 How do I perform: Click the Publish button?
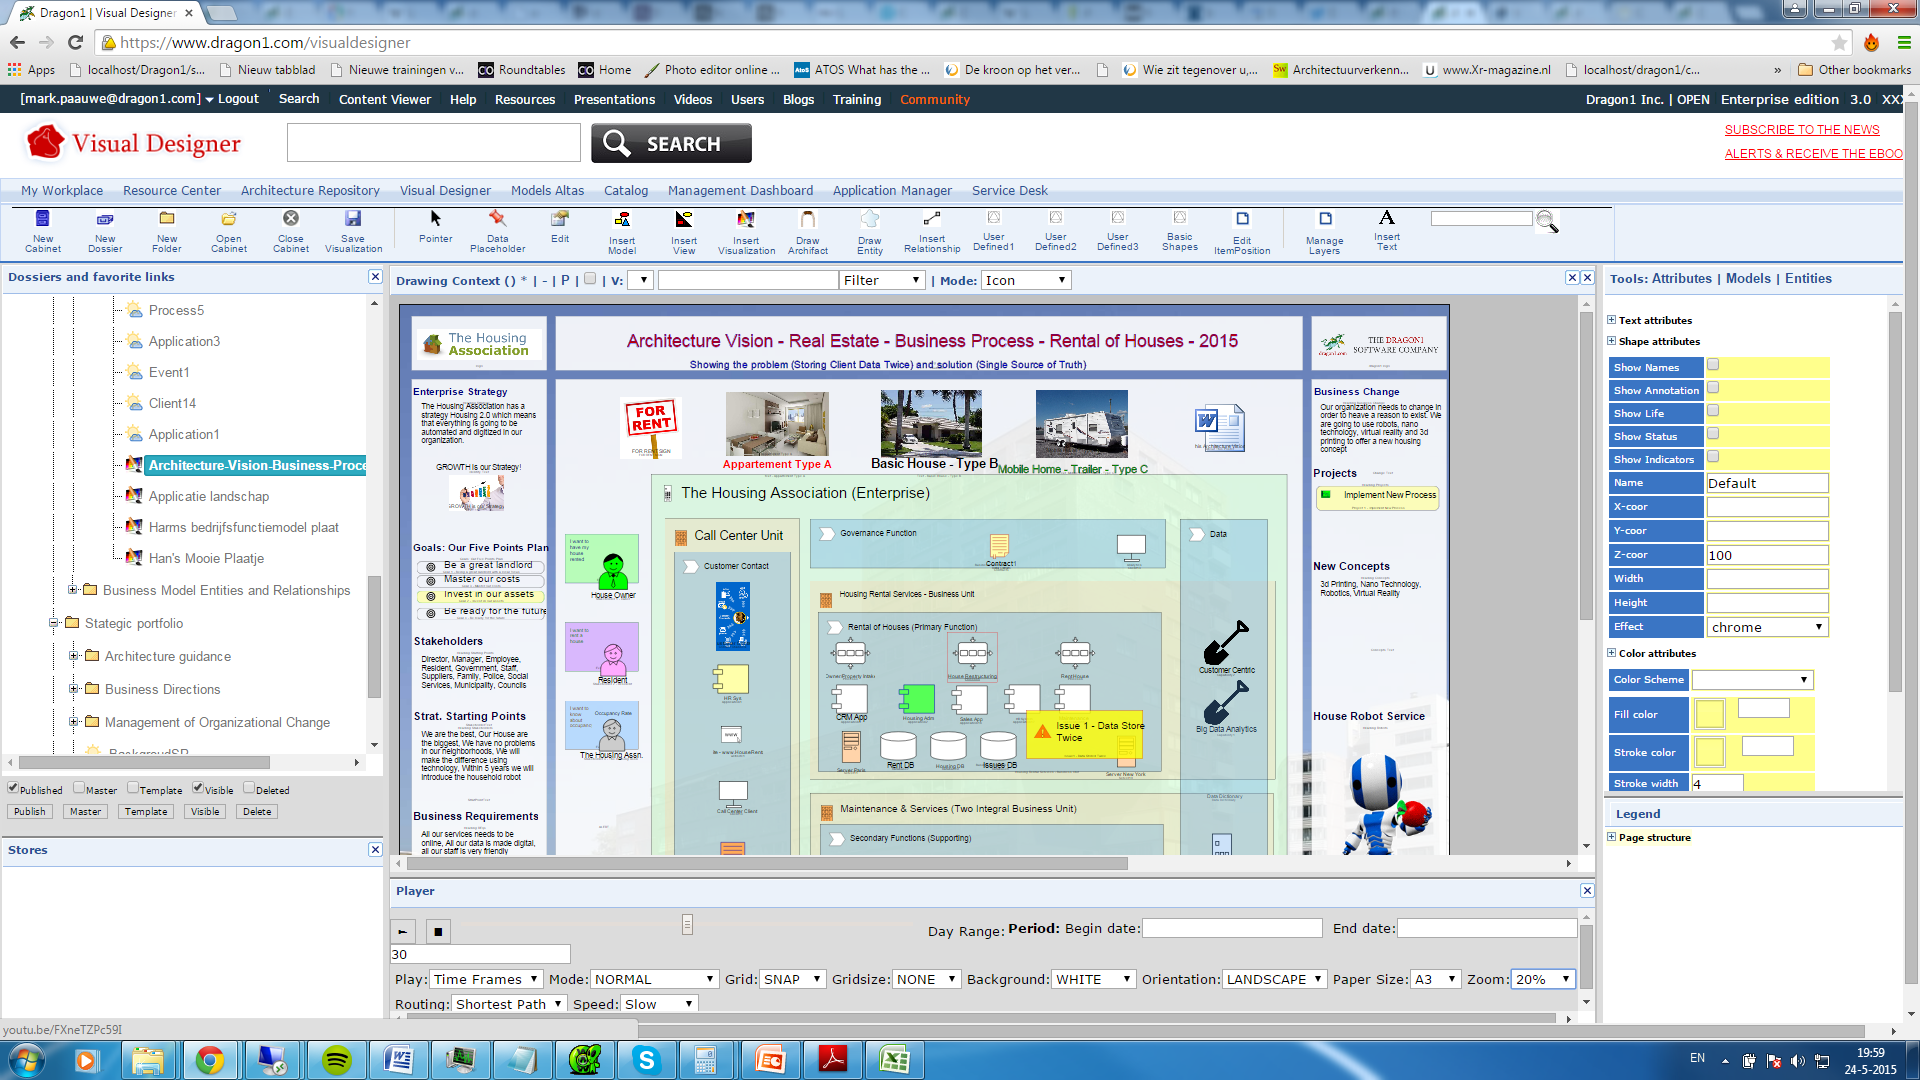(x=30, y=811)
